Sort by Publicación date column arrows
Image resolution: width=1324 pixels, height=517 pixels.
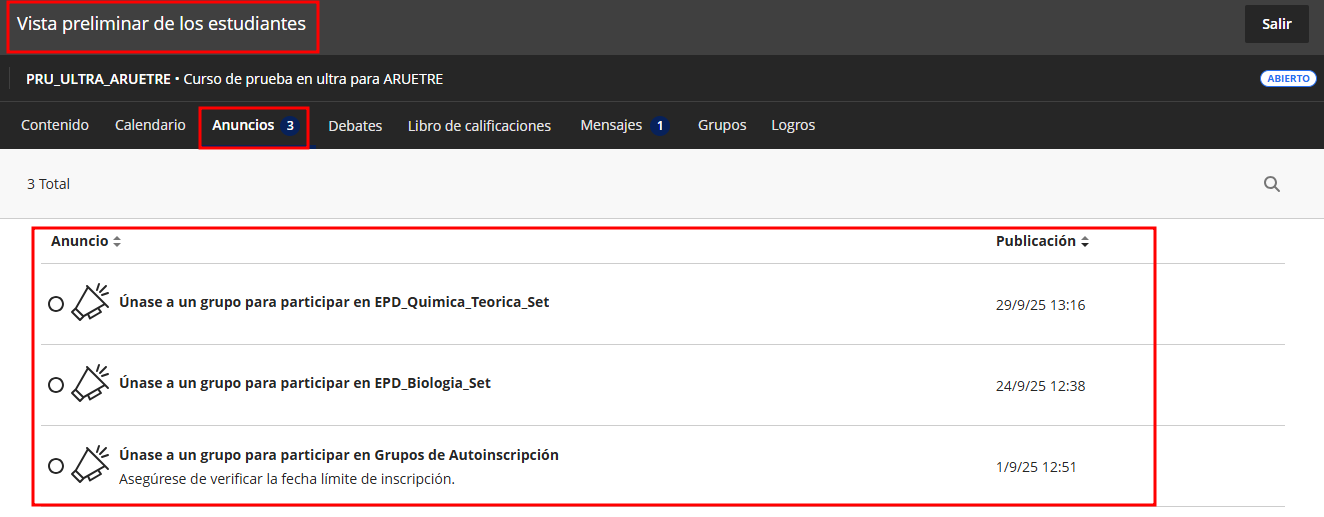pos(1085,242)
